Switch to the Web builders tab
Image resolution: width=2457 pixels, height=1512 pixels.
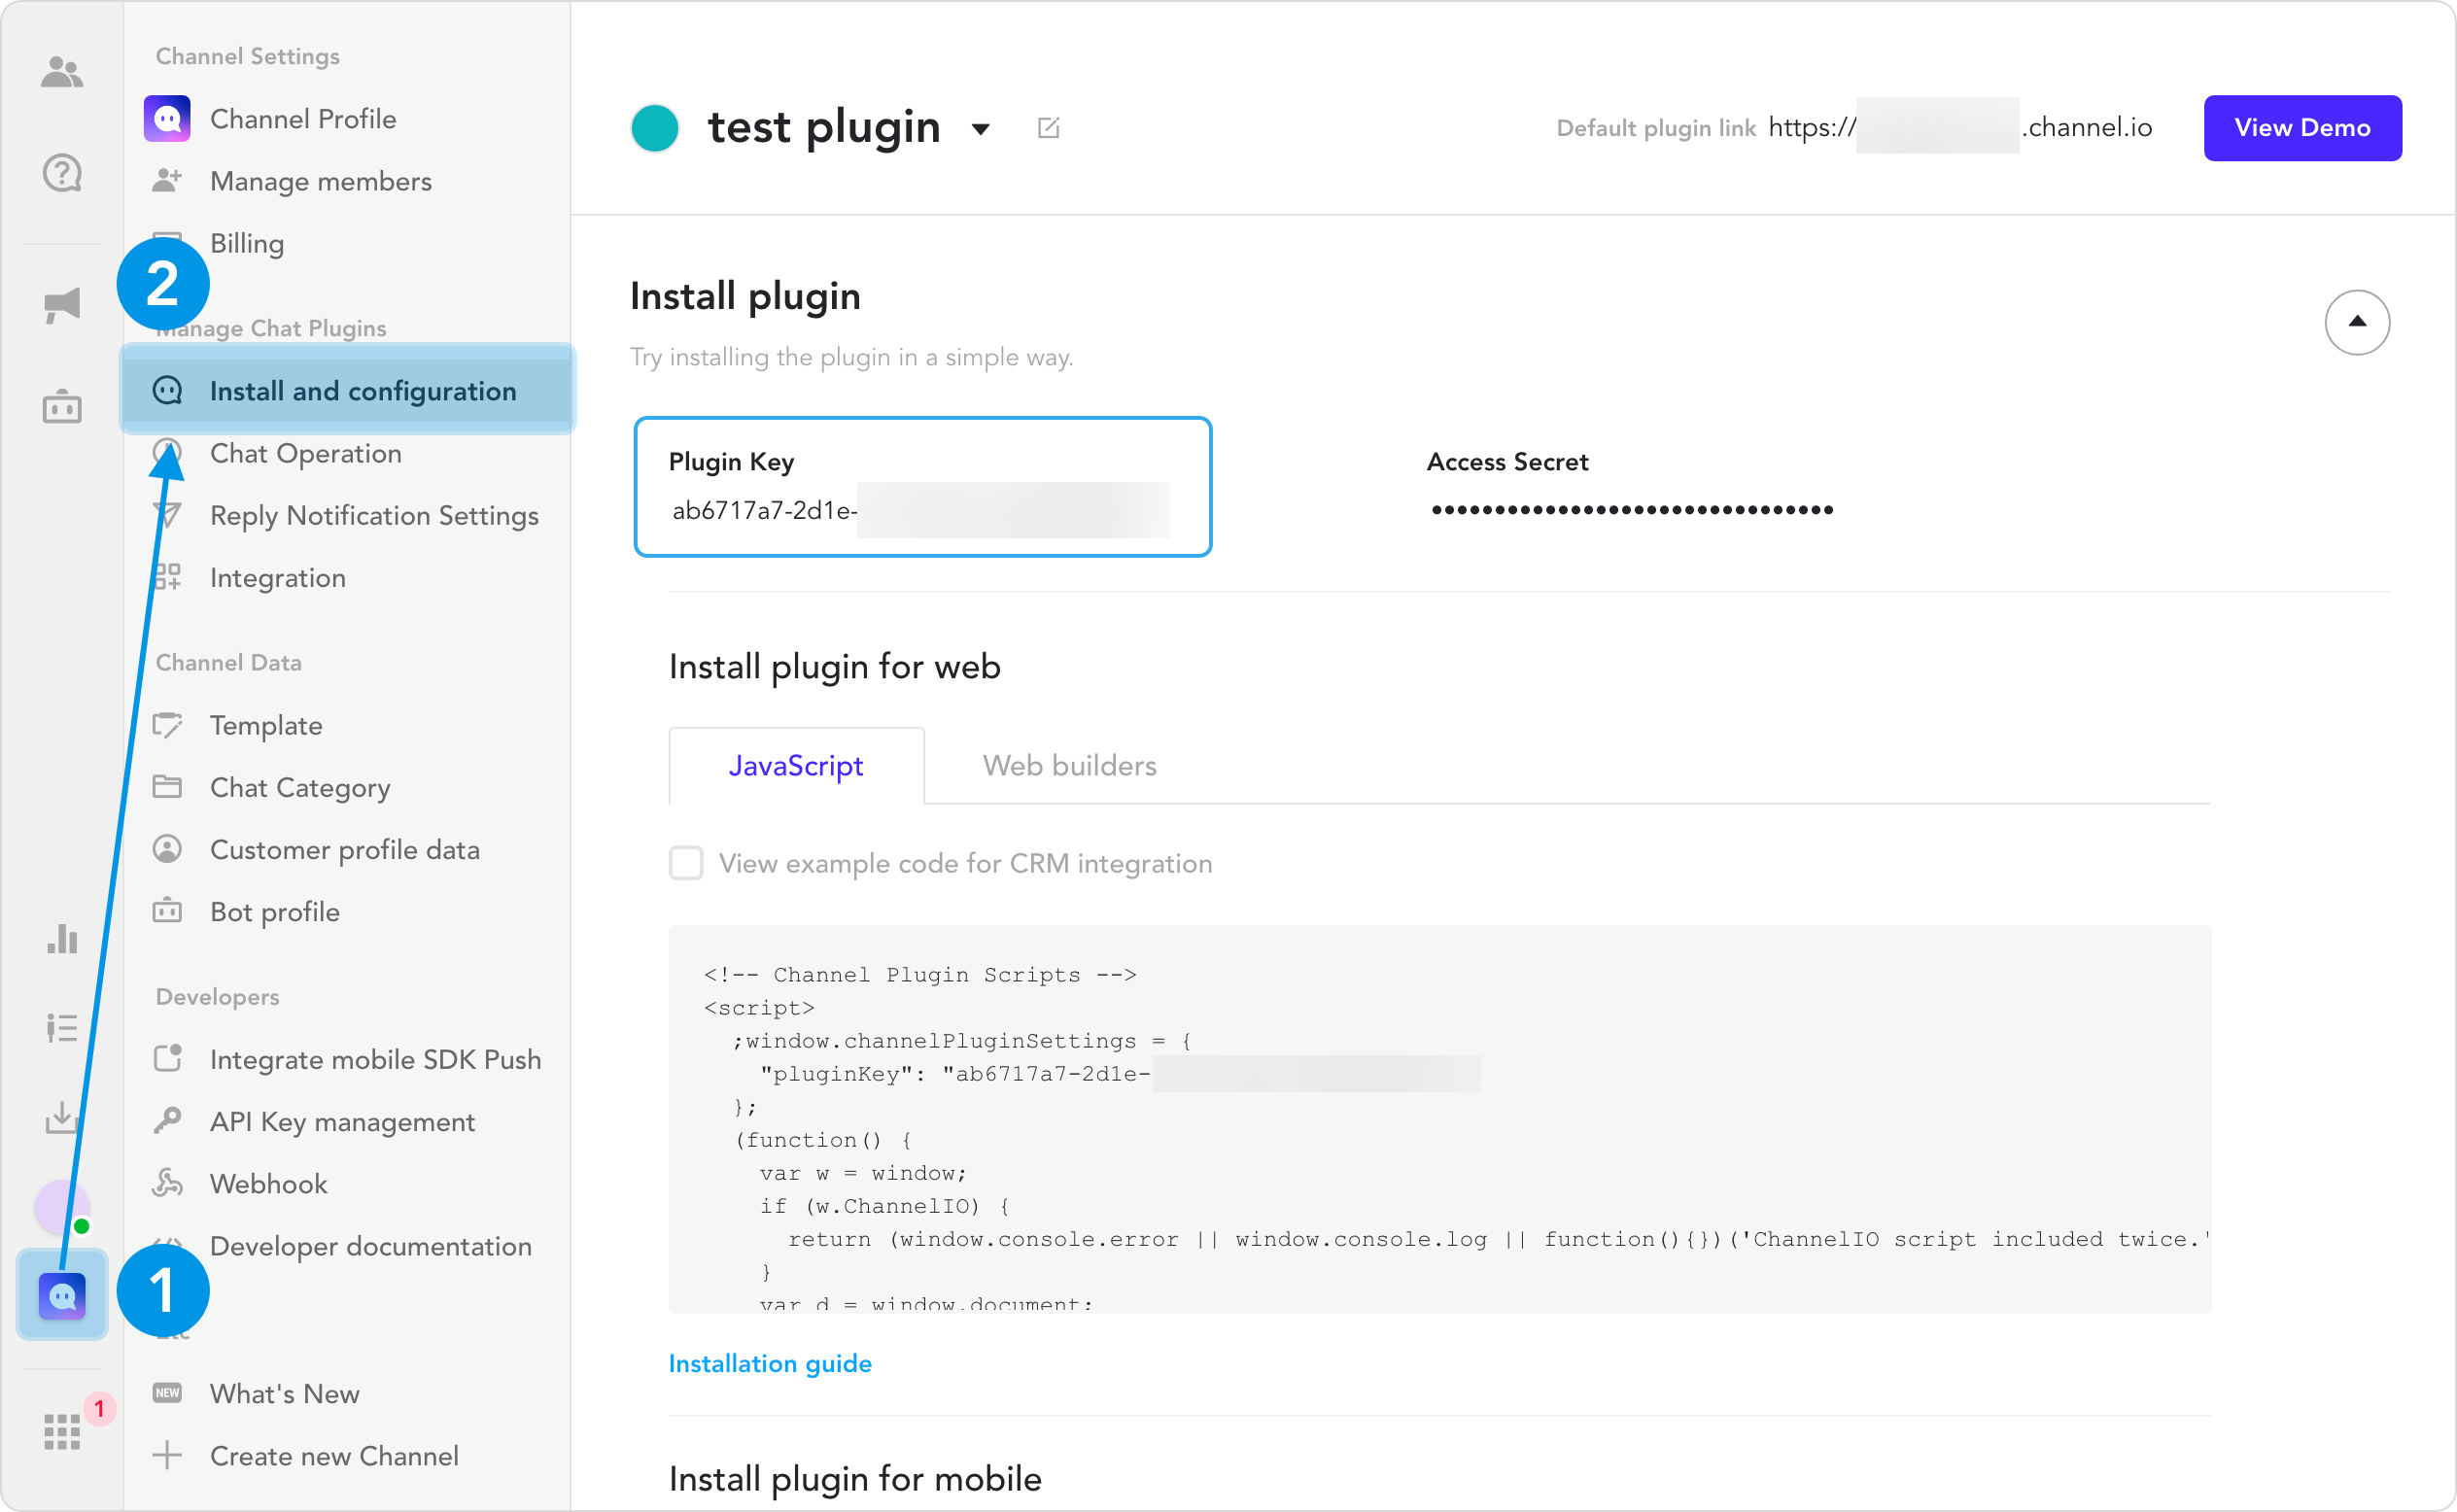click(x=1069, y=766)
